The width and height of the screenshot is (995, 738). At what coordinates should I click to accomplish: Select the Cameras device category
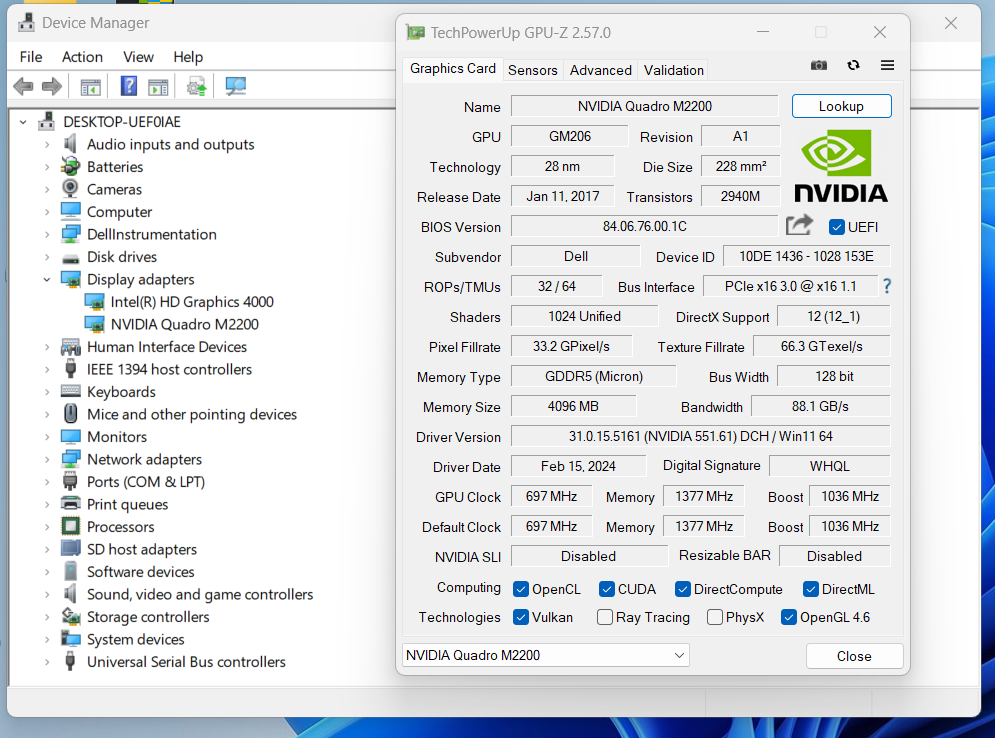click(x=114, y=190)
